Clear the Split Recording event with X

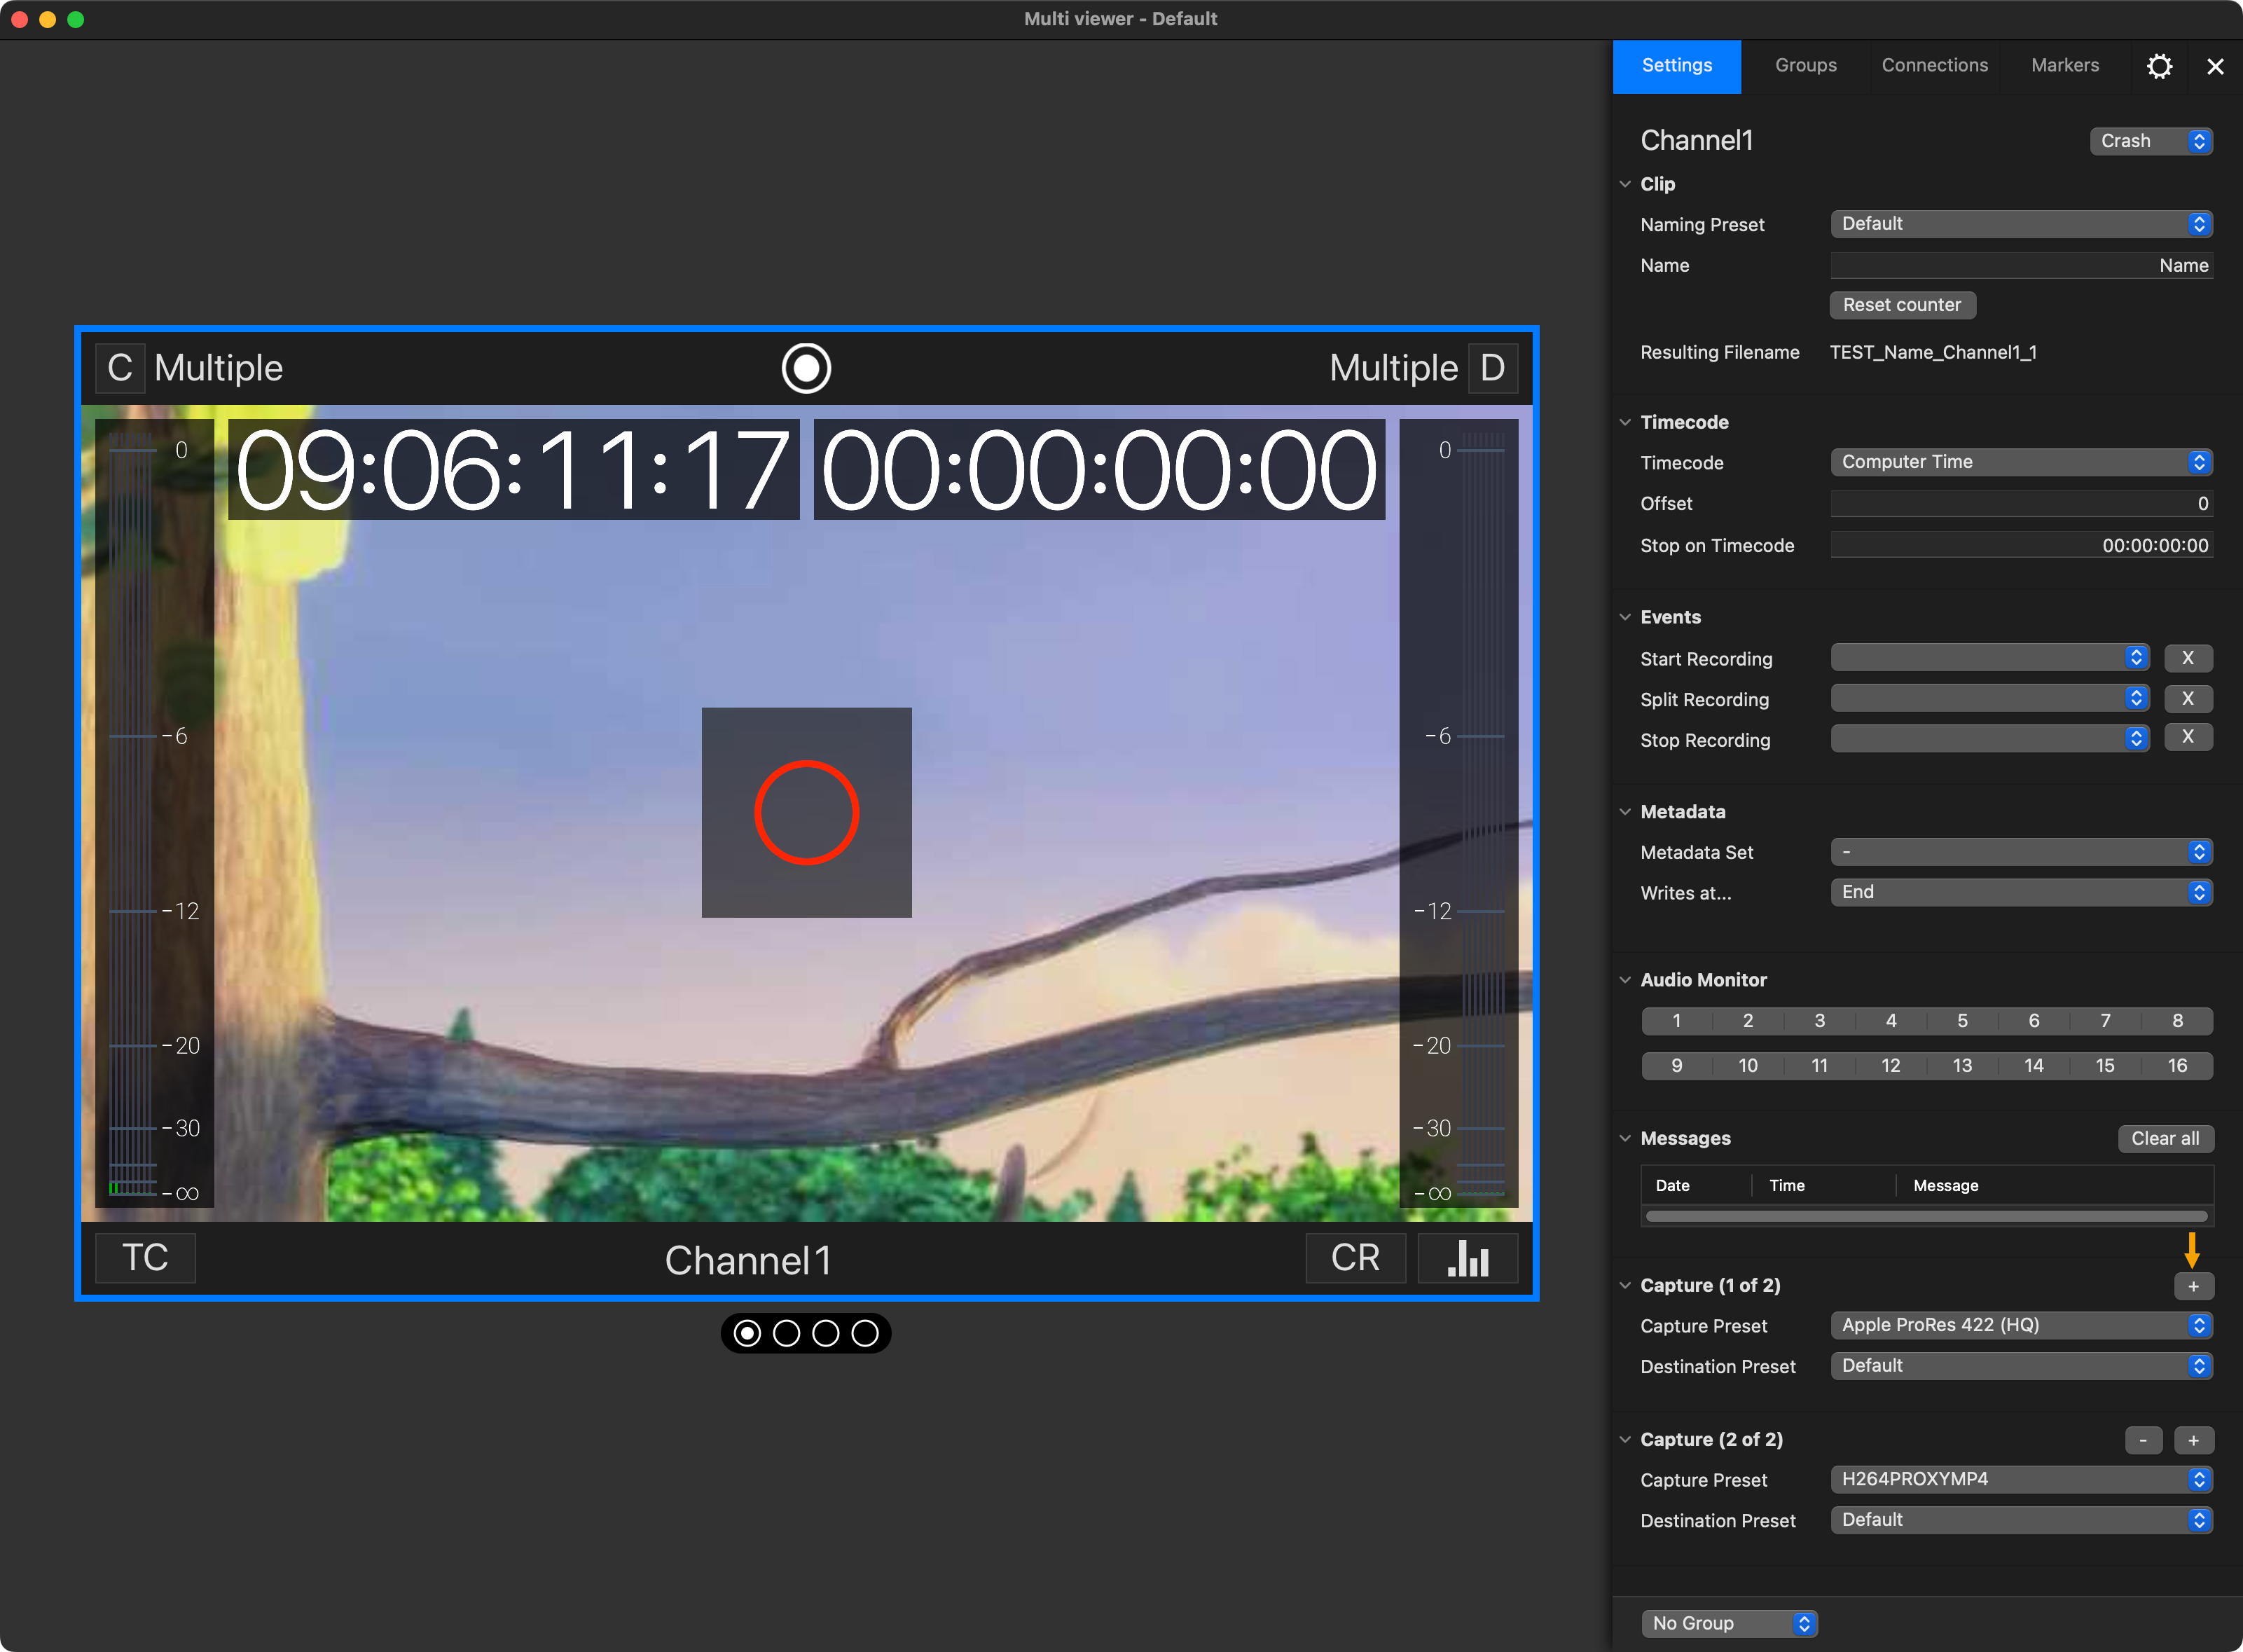point(2188,698)
